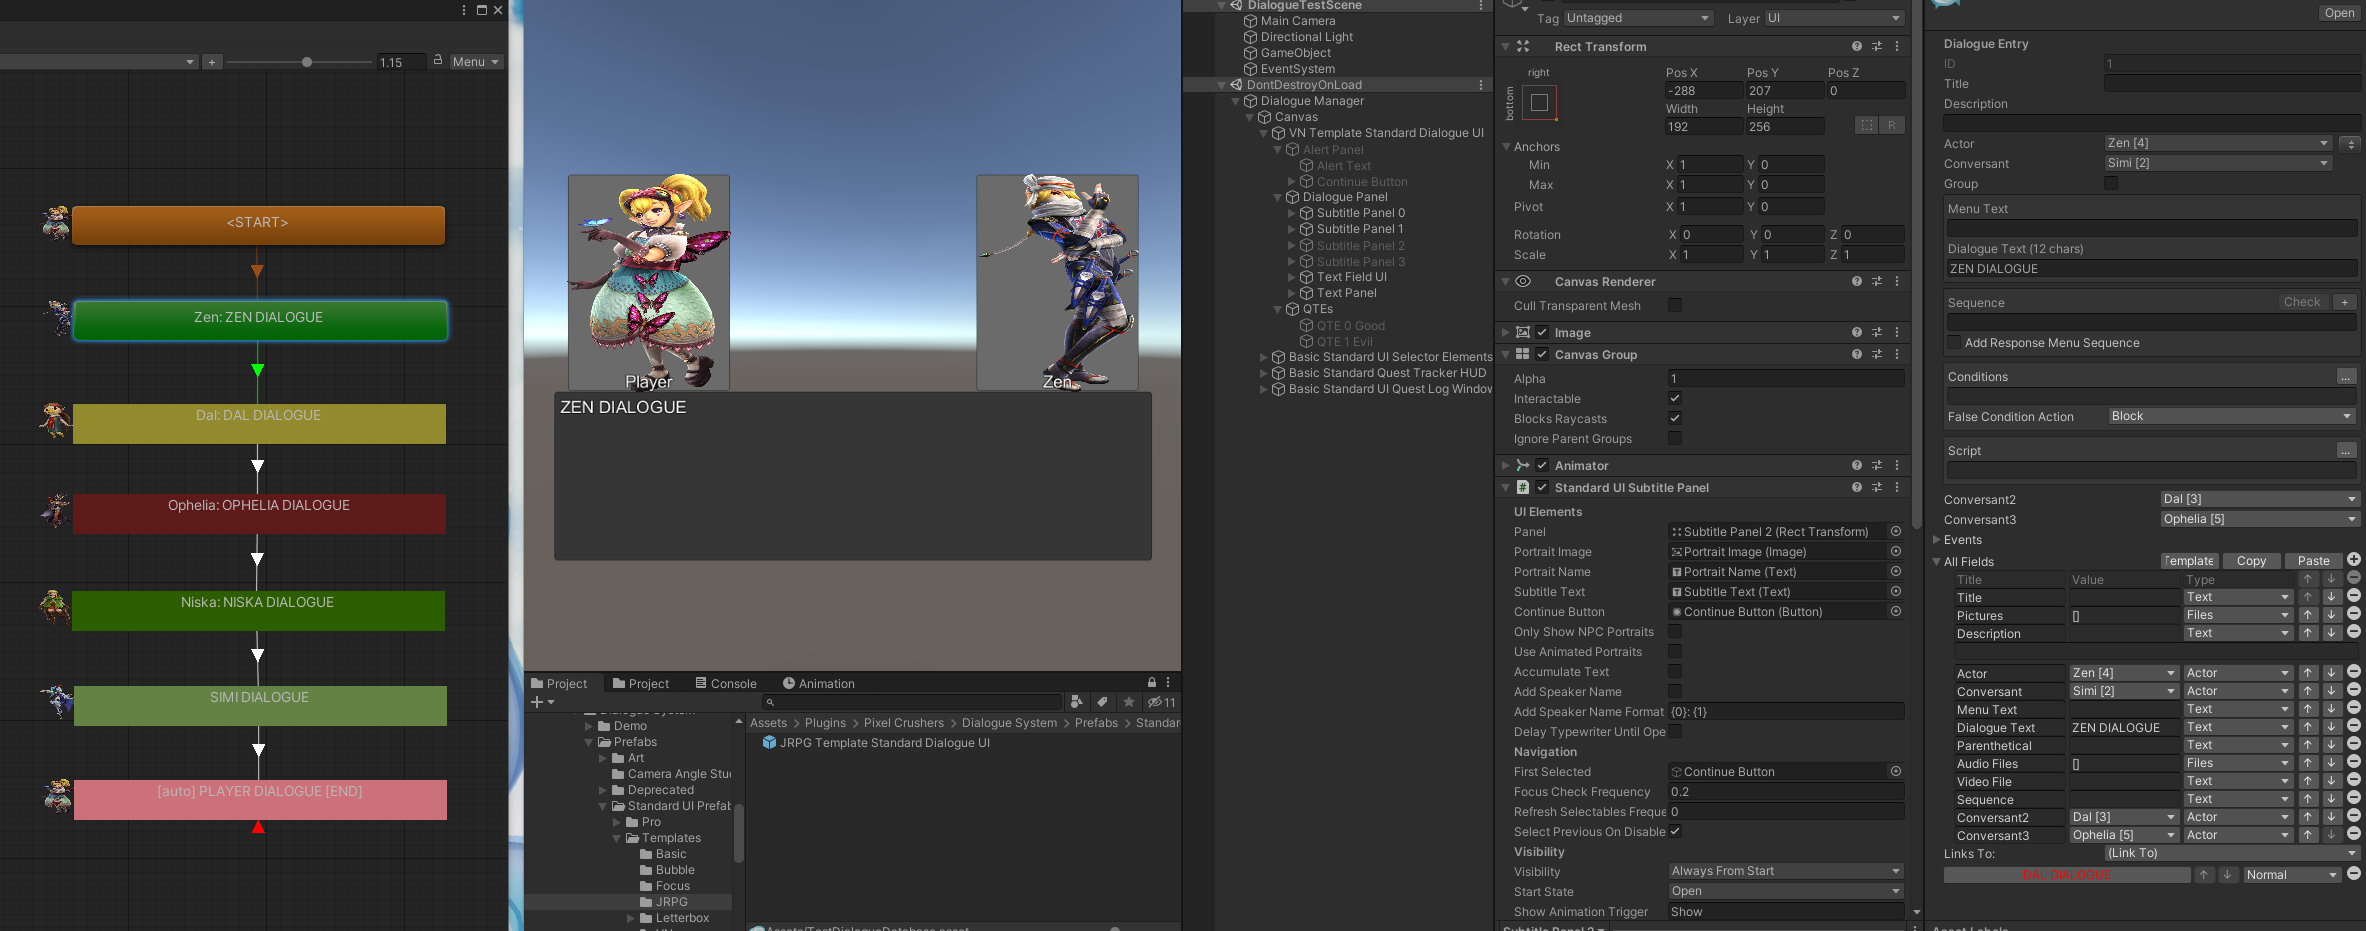The width and height of the screenshot is (2366, 931).
Task: Open Rect Transform preset settings icon
Action: (1876, 46)
